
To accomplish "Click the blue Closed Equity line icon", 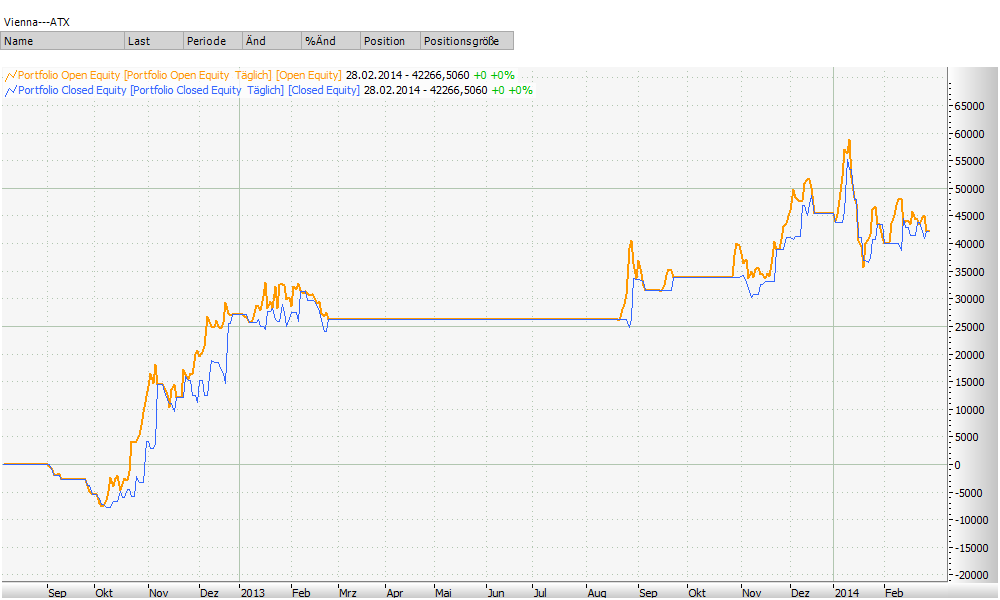I will click(11, 90).
